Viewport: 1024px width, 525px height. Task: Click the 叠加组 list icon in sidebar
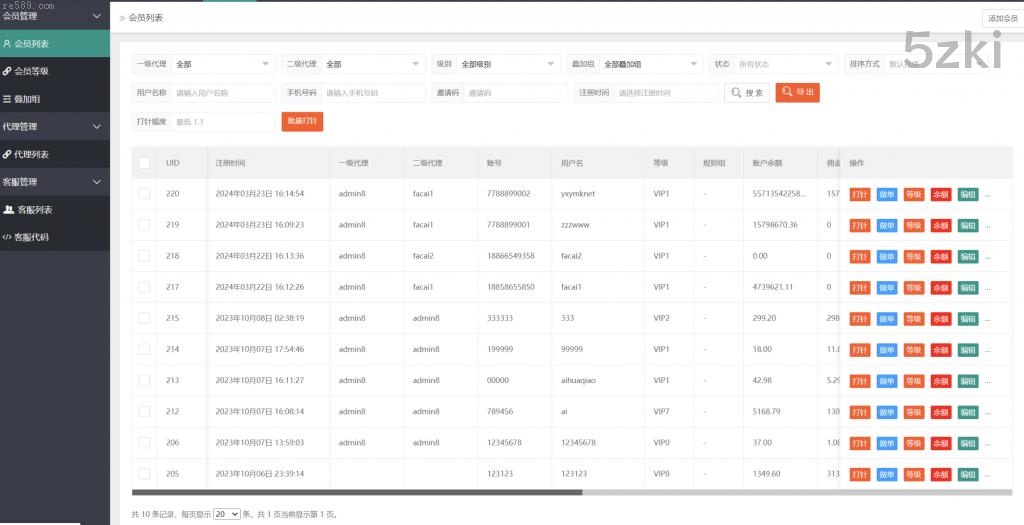point(7,99)
